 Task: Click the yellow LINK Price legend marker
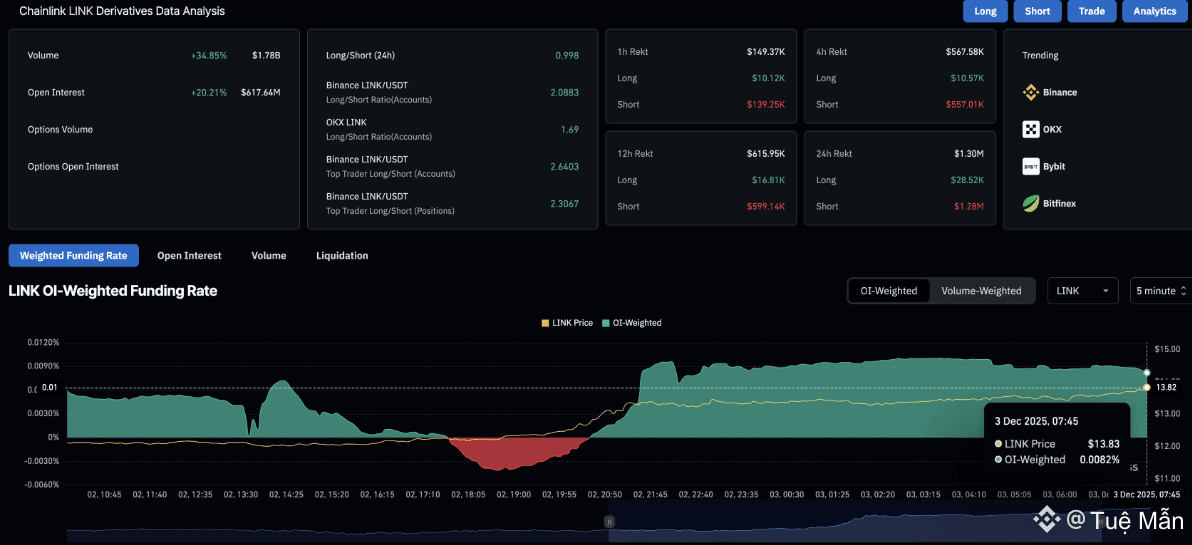click(x=544, y=323)
